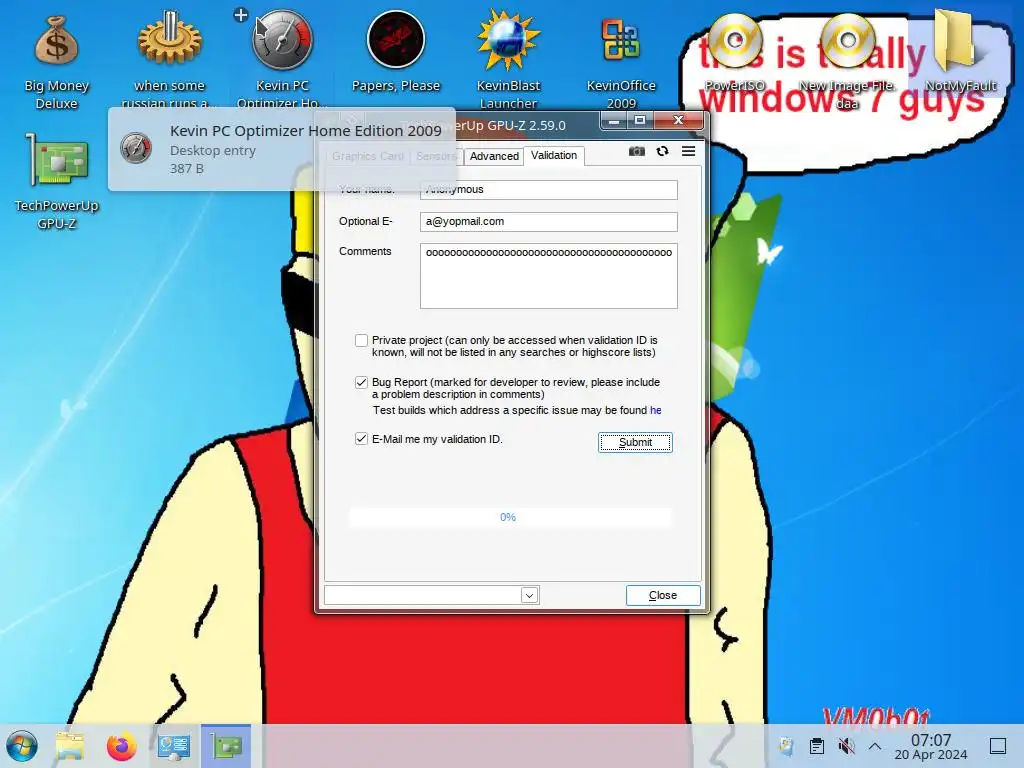Enable the Private project checkbox
Viewport: 1024px width, 768px height.
click(361, 340)
